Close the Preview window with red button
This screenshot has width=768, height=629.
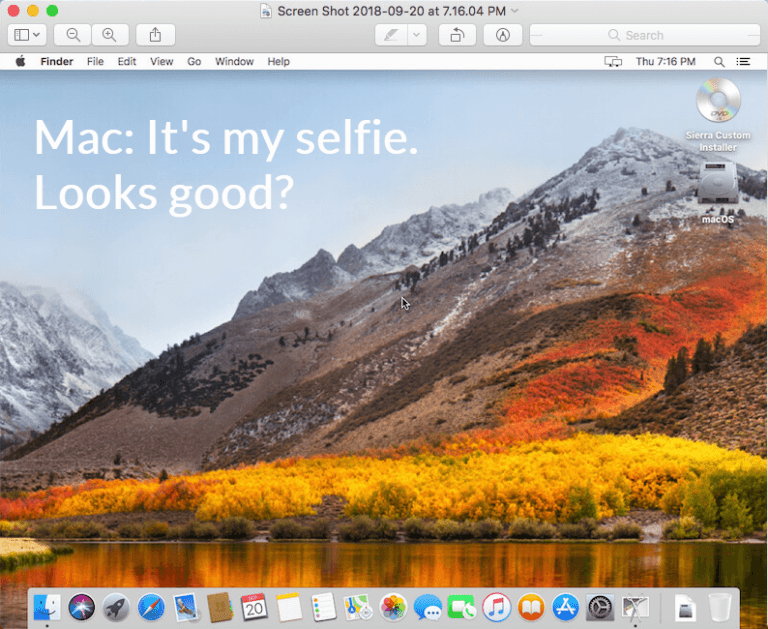click(14, 10)
